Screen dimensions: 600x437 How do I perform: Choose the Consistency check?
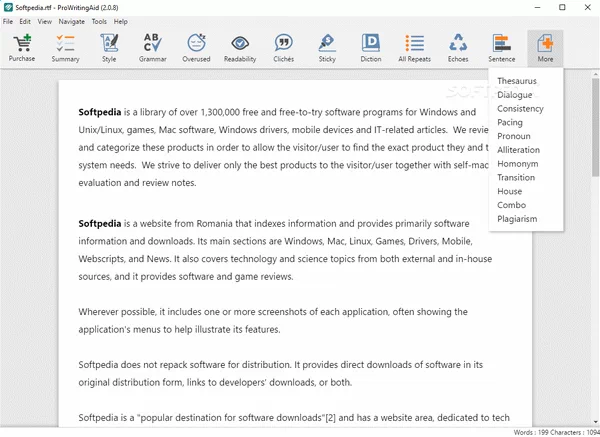tap(520, 109)
